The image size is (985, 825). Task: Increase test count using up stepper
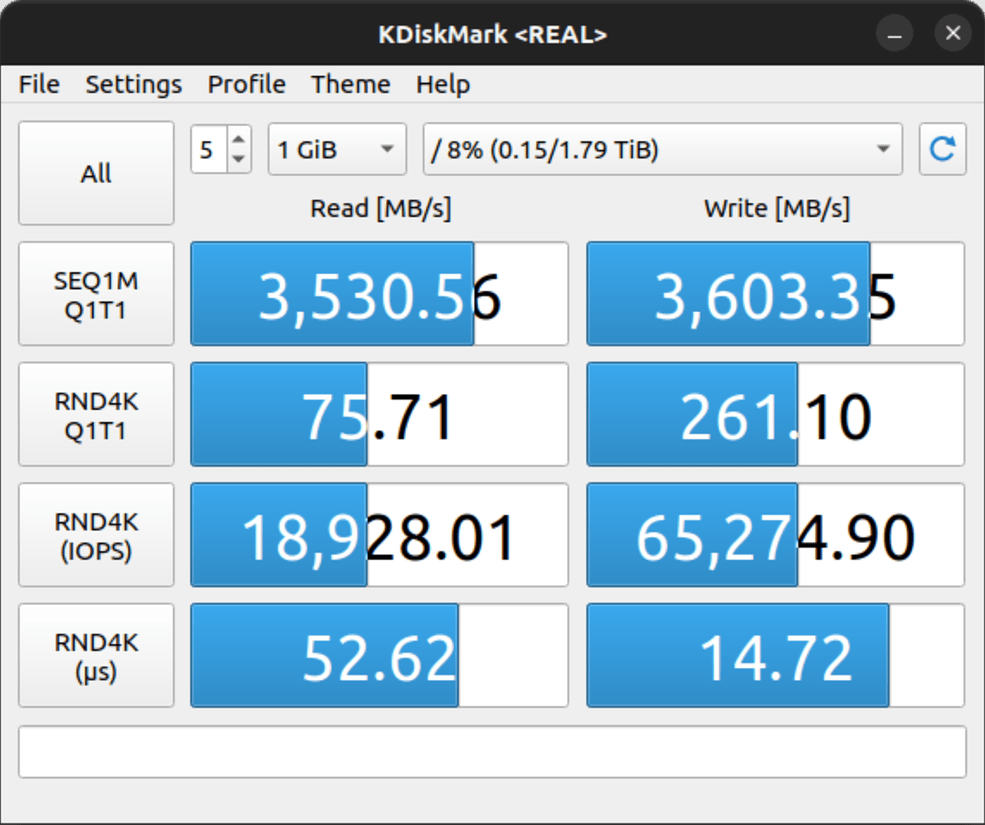click(x=237, y=140)
